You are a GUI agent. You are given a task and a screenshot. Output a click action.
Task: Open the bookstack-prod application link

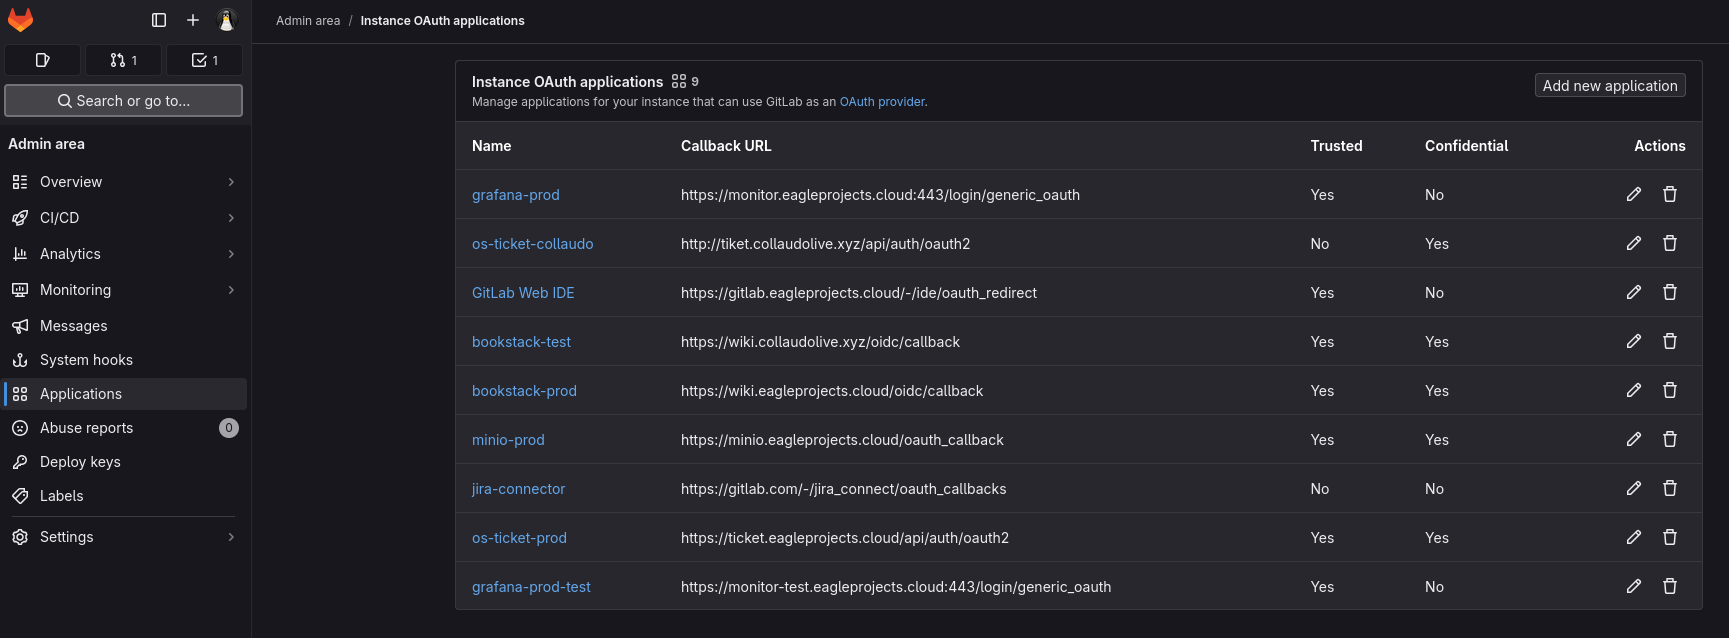524,391
